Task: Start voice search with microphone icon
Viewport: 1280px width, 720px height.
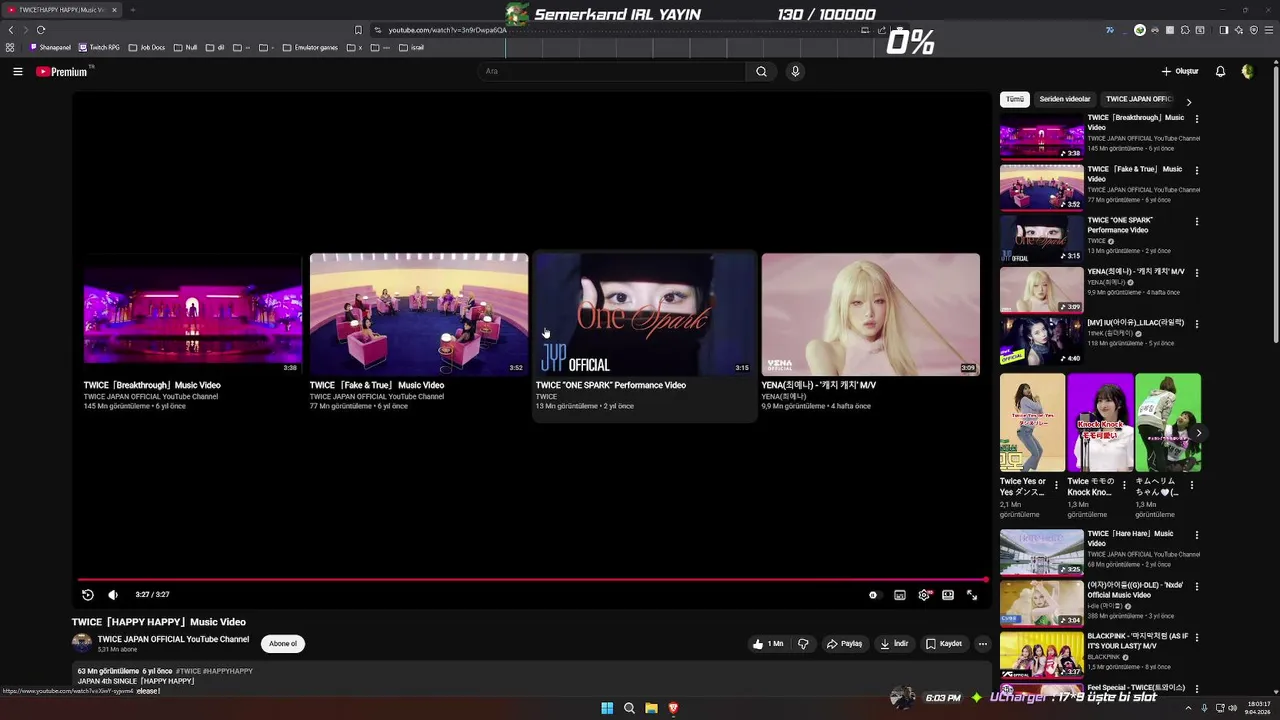Action: 795,71
